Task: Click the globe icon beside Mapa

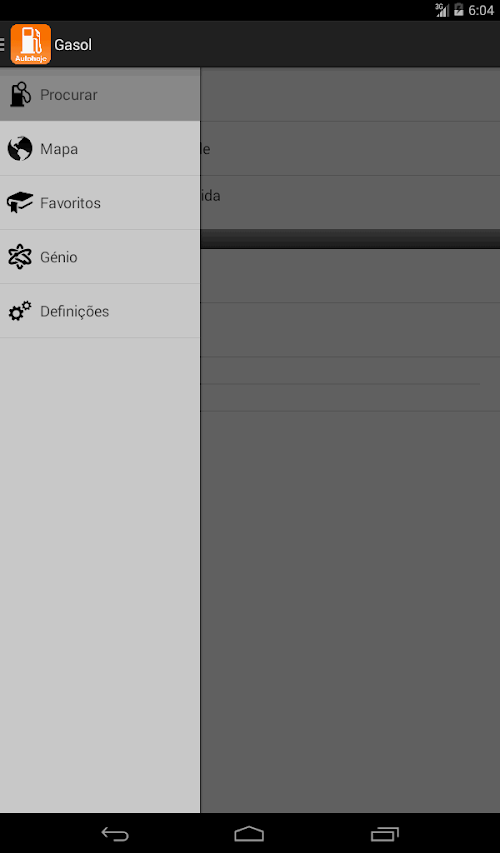Action: tap(20, 149)
